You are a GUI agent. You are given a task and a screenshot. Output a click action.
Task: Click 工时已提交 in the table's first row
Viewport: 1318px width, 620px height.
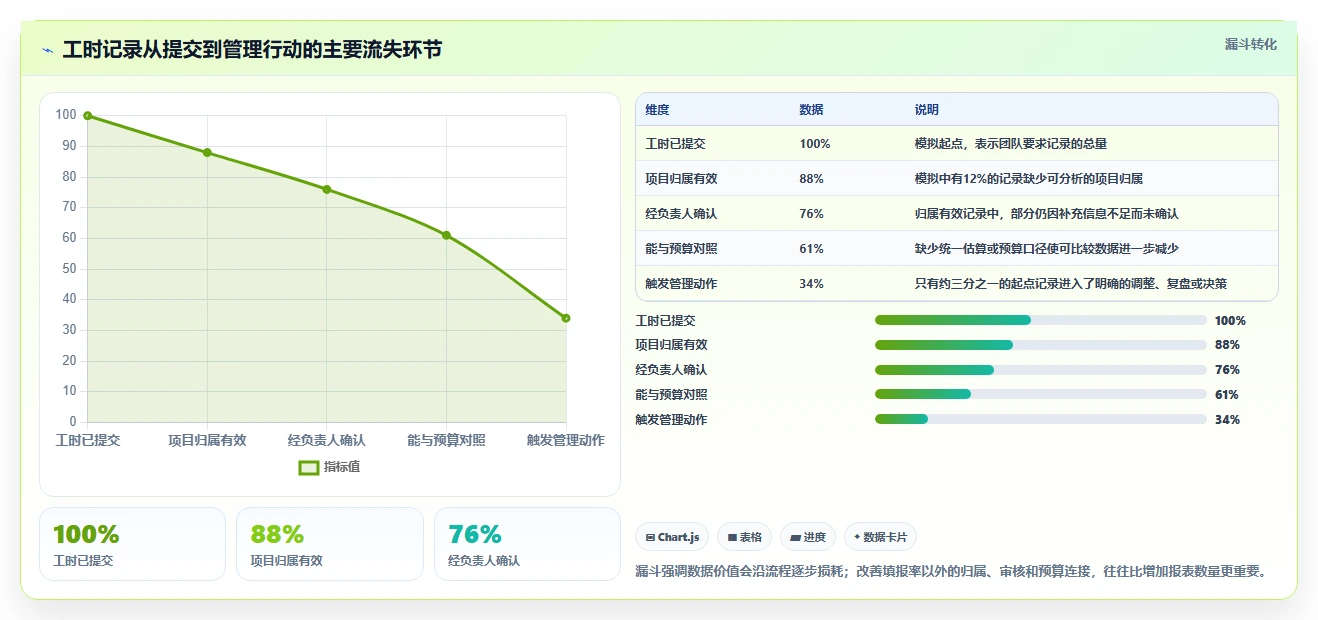[x=676, y=144]
